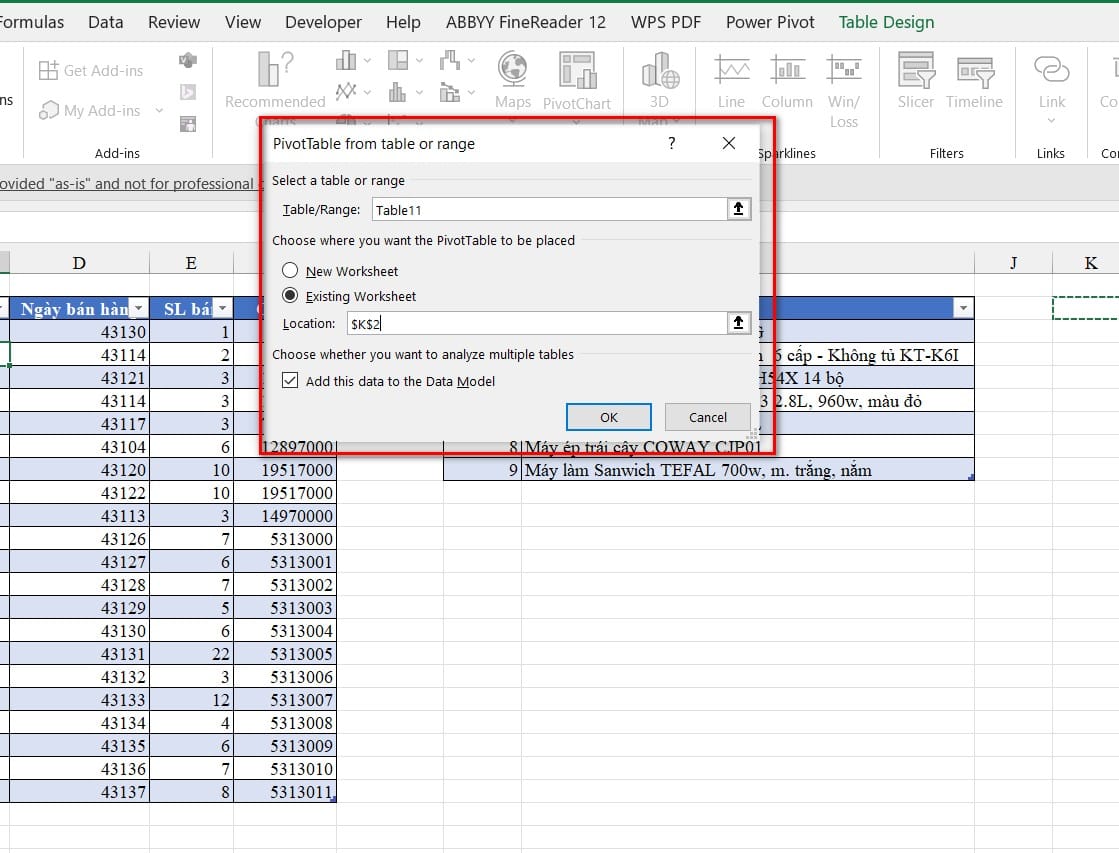Open ABBYY FineReader 12 tab
Viewport: 1119px width, 853px height.
526,22
